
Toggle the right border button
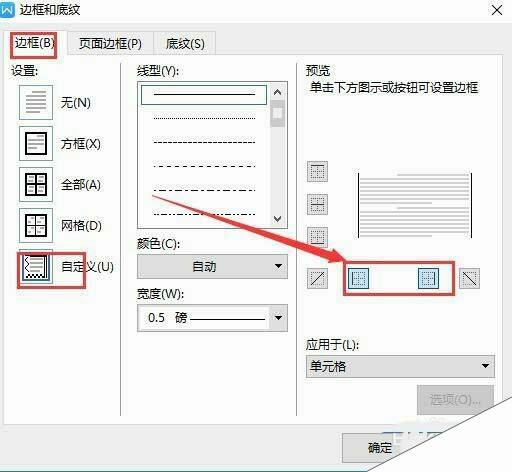click(428, 278)
